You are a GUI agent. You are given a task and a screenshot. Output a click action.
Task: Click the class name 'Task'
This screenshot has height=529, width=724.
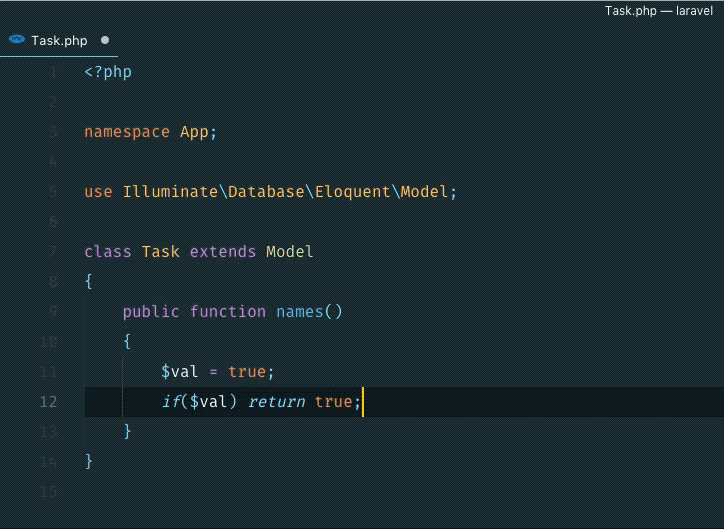(160, 252)
